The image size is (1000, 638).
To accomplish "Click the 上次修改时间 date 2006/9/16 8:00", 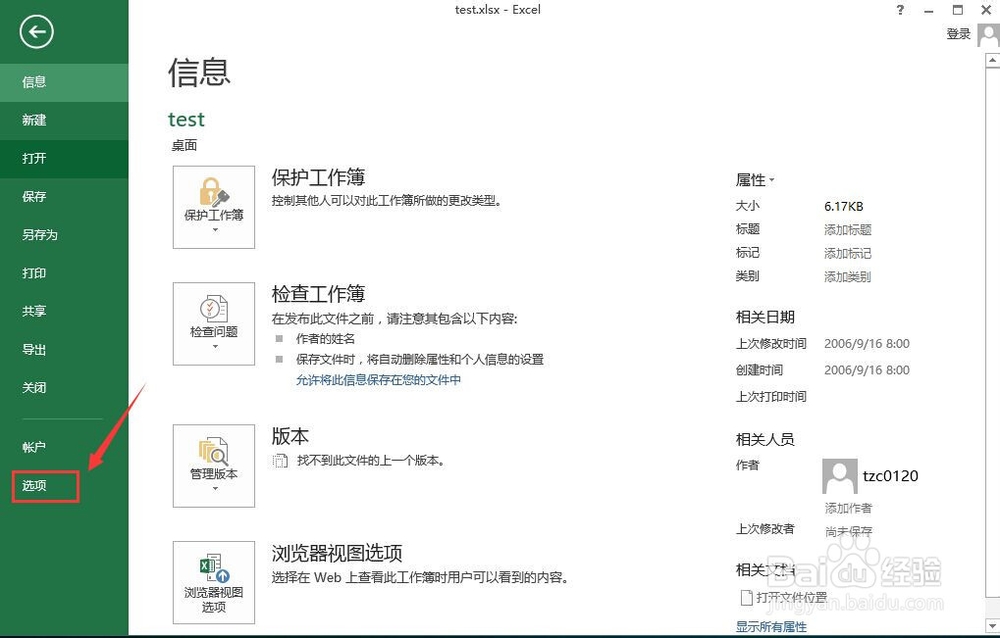I will (867, 344).
